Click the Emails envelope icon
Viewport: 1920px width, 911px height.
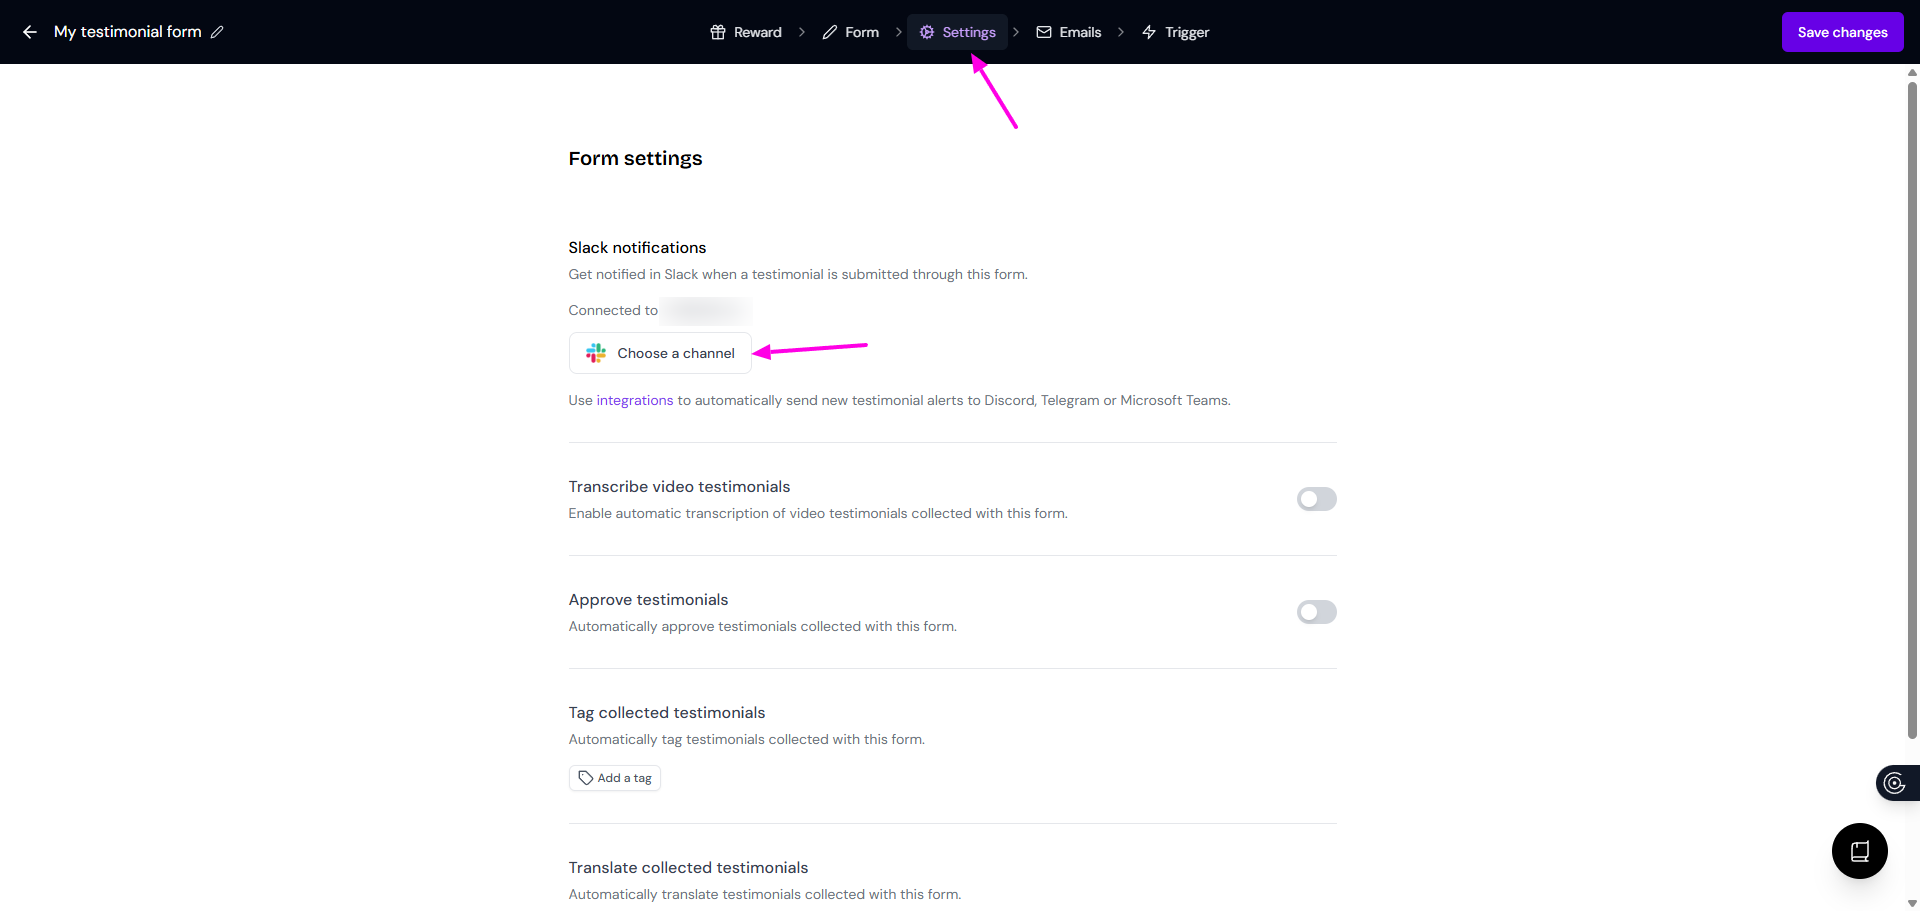click(1044, 32)
